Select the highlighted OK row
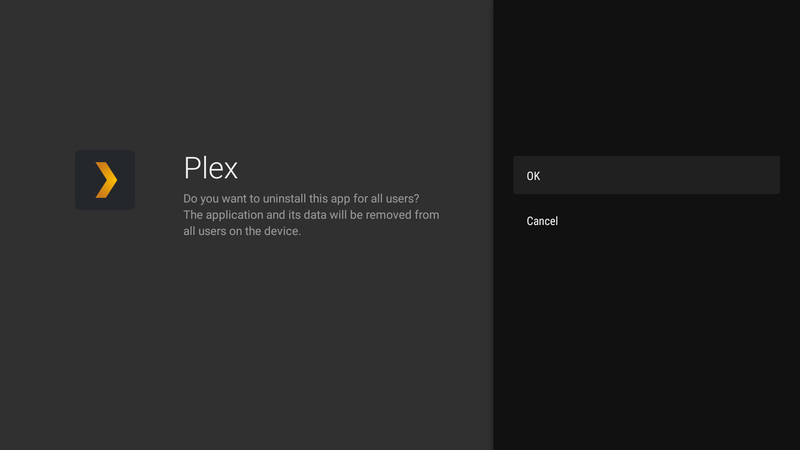800x450 pixels. [x=646, y=175]
